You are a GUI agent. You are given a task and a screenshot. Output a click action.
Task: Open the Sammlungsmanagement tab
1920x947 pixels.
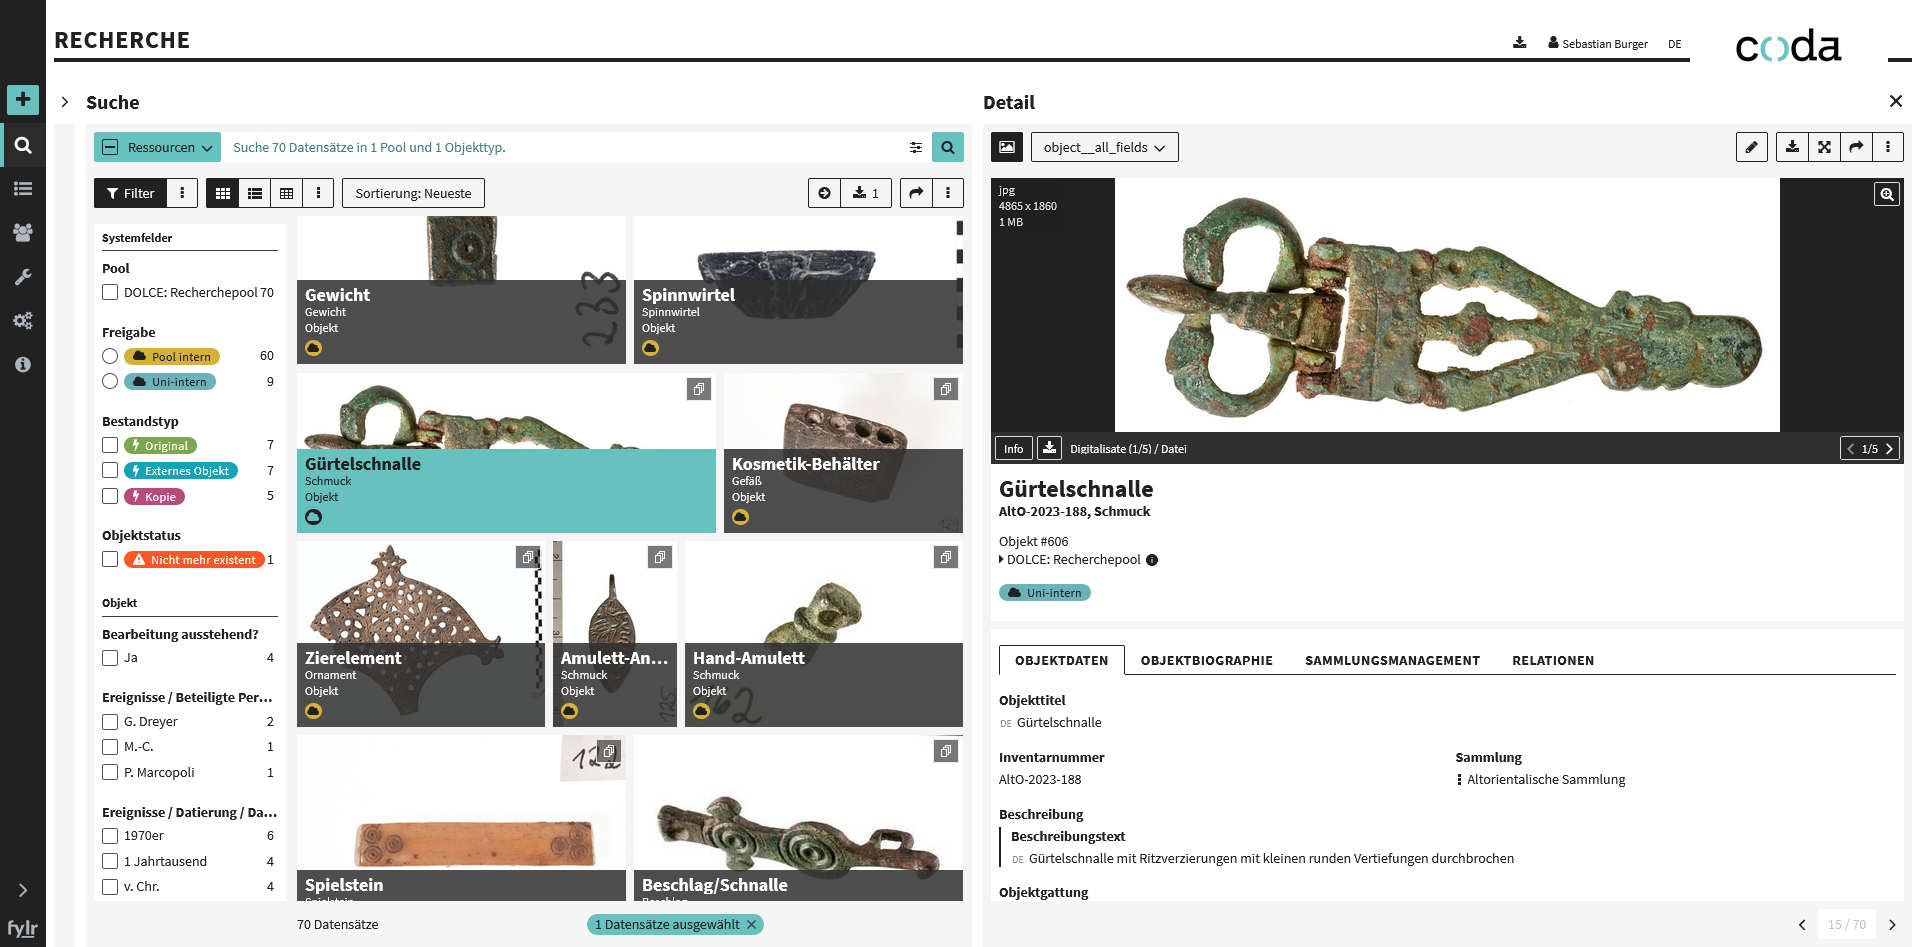tap(1392, 661)
